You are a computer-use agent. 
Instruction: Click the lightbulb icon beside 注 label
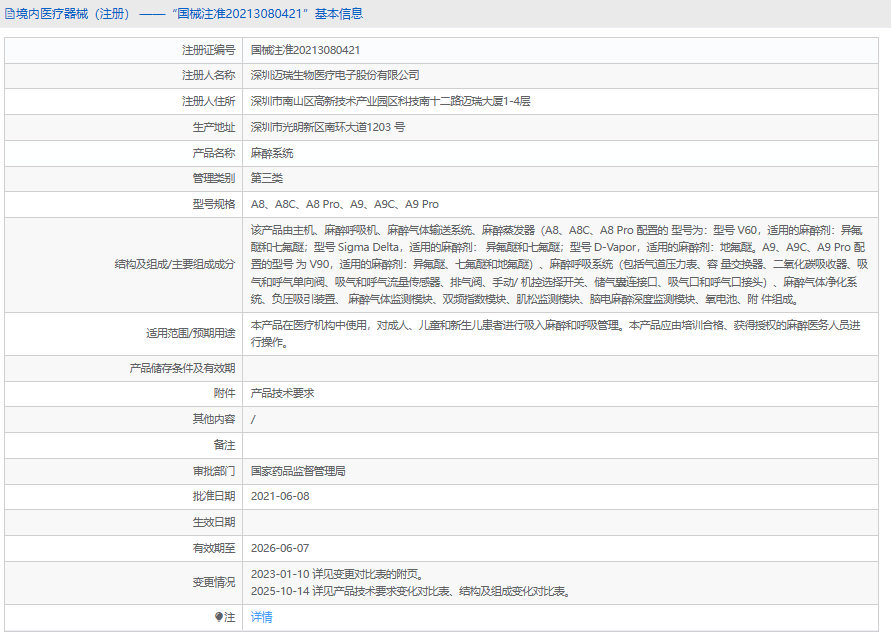click(x=219, y=617)
